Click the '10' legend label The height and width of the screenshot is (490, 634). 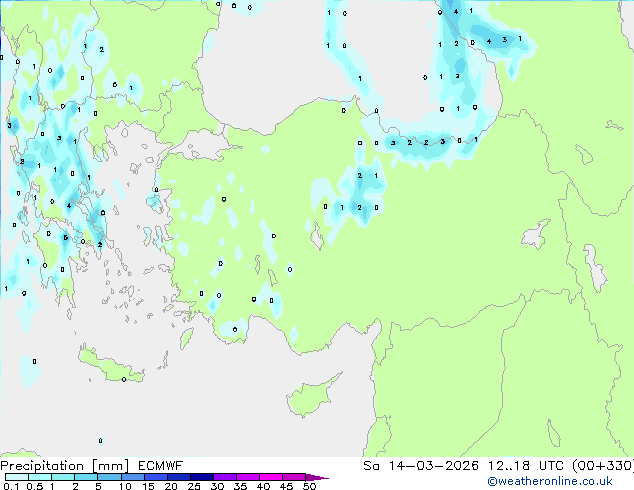125,486
